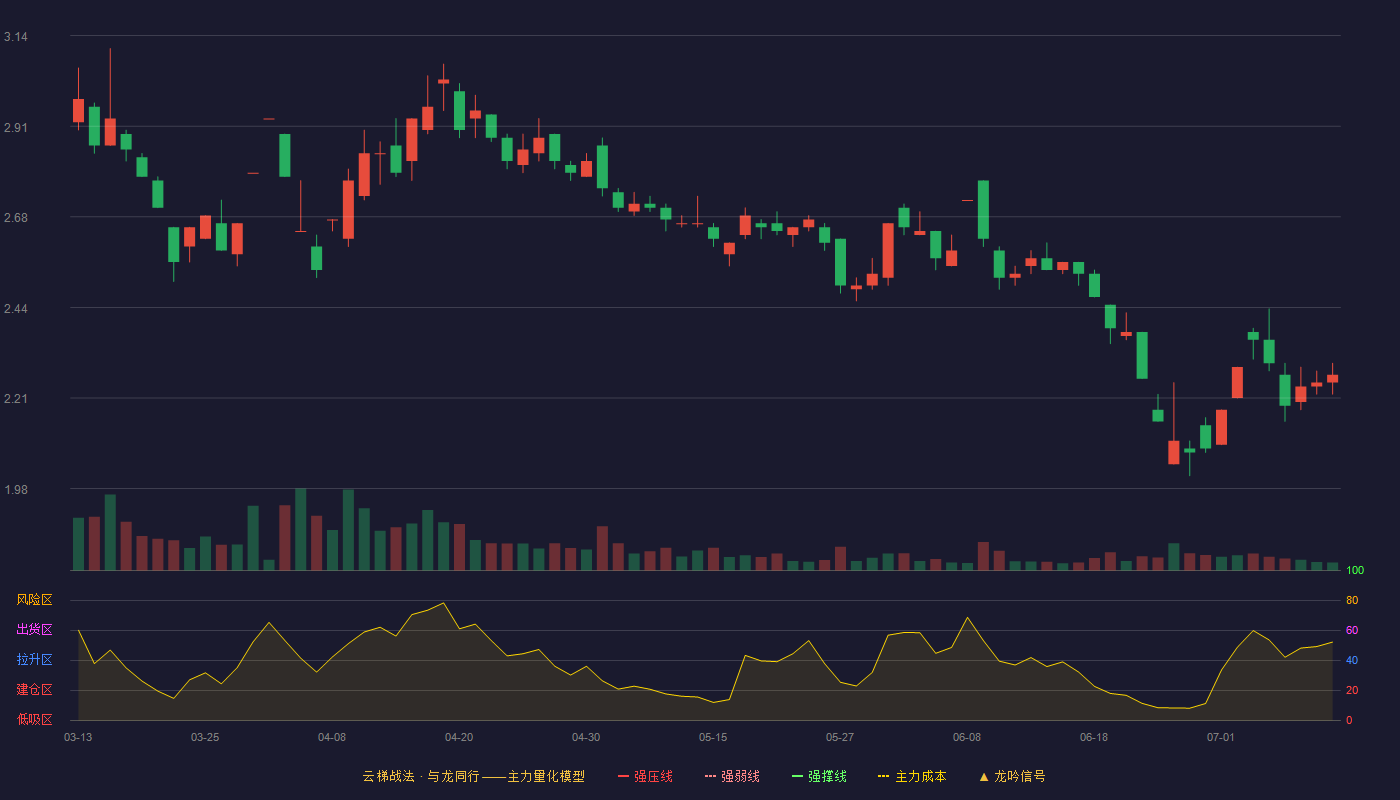This screenshot has width=1400, height=800.
Task: Click the 2.68 price axis label
Action: tap(16, 218)
